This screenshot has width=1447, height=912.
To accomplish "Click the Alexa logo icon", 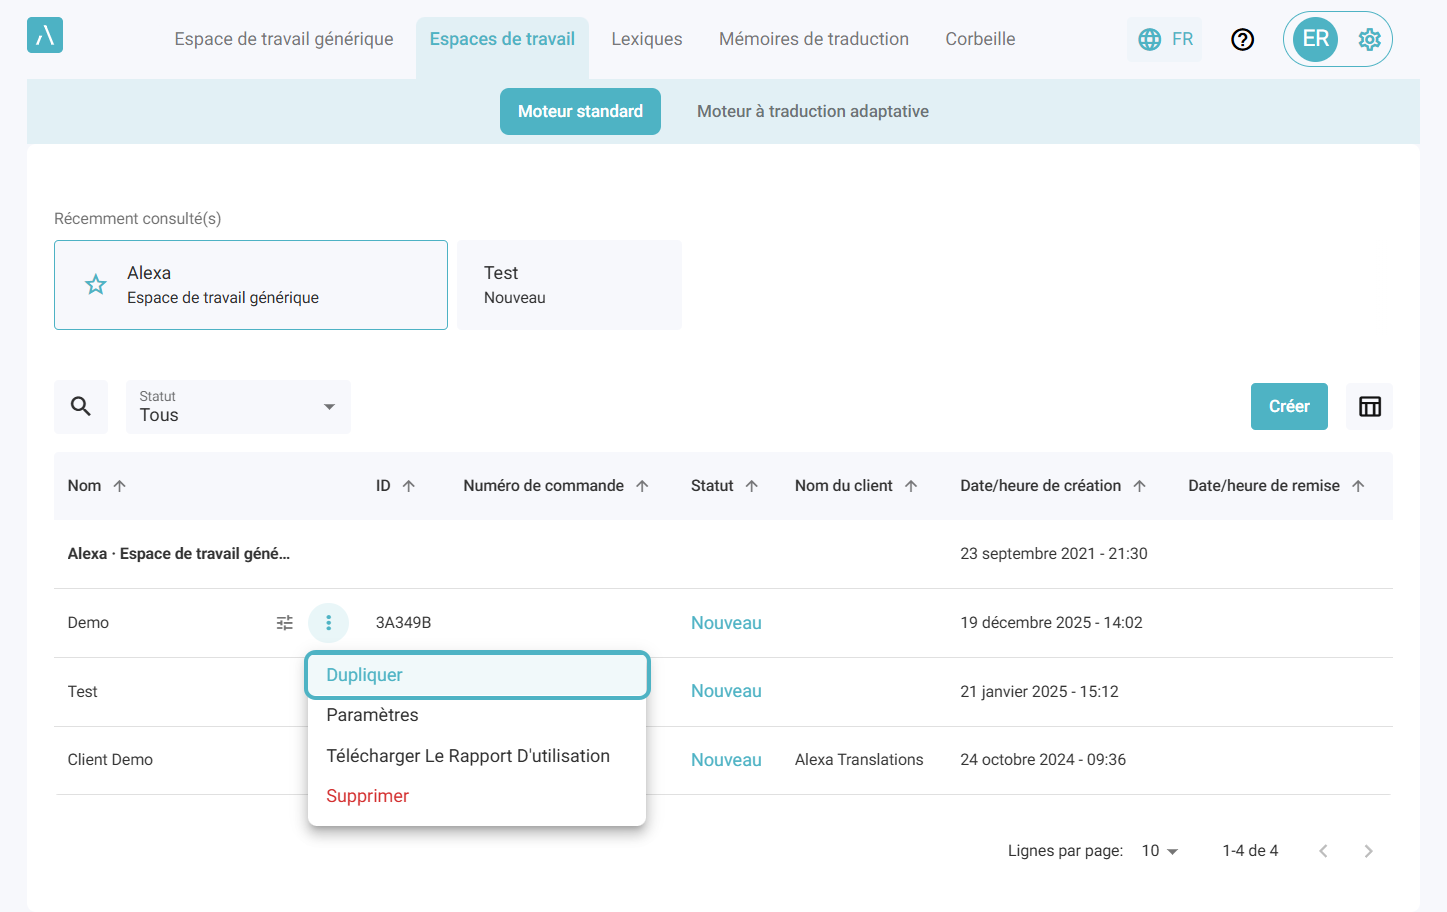I will click(45, 36).
